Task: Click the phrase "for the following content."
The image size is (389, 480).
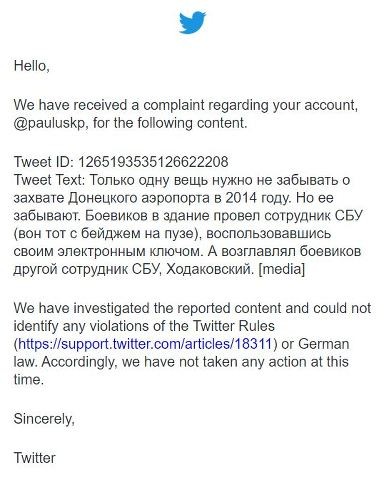Action: pos(170,124)
